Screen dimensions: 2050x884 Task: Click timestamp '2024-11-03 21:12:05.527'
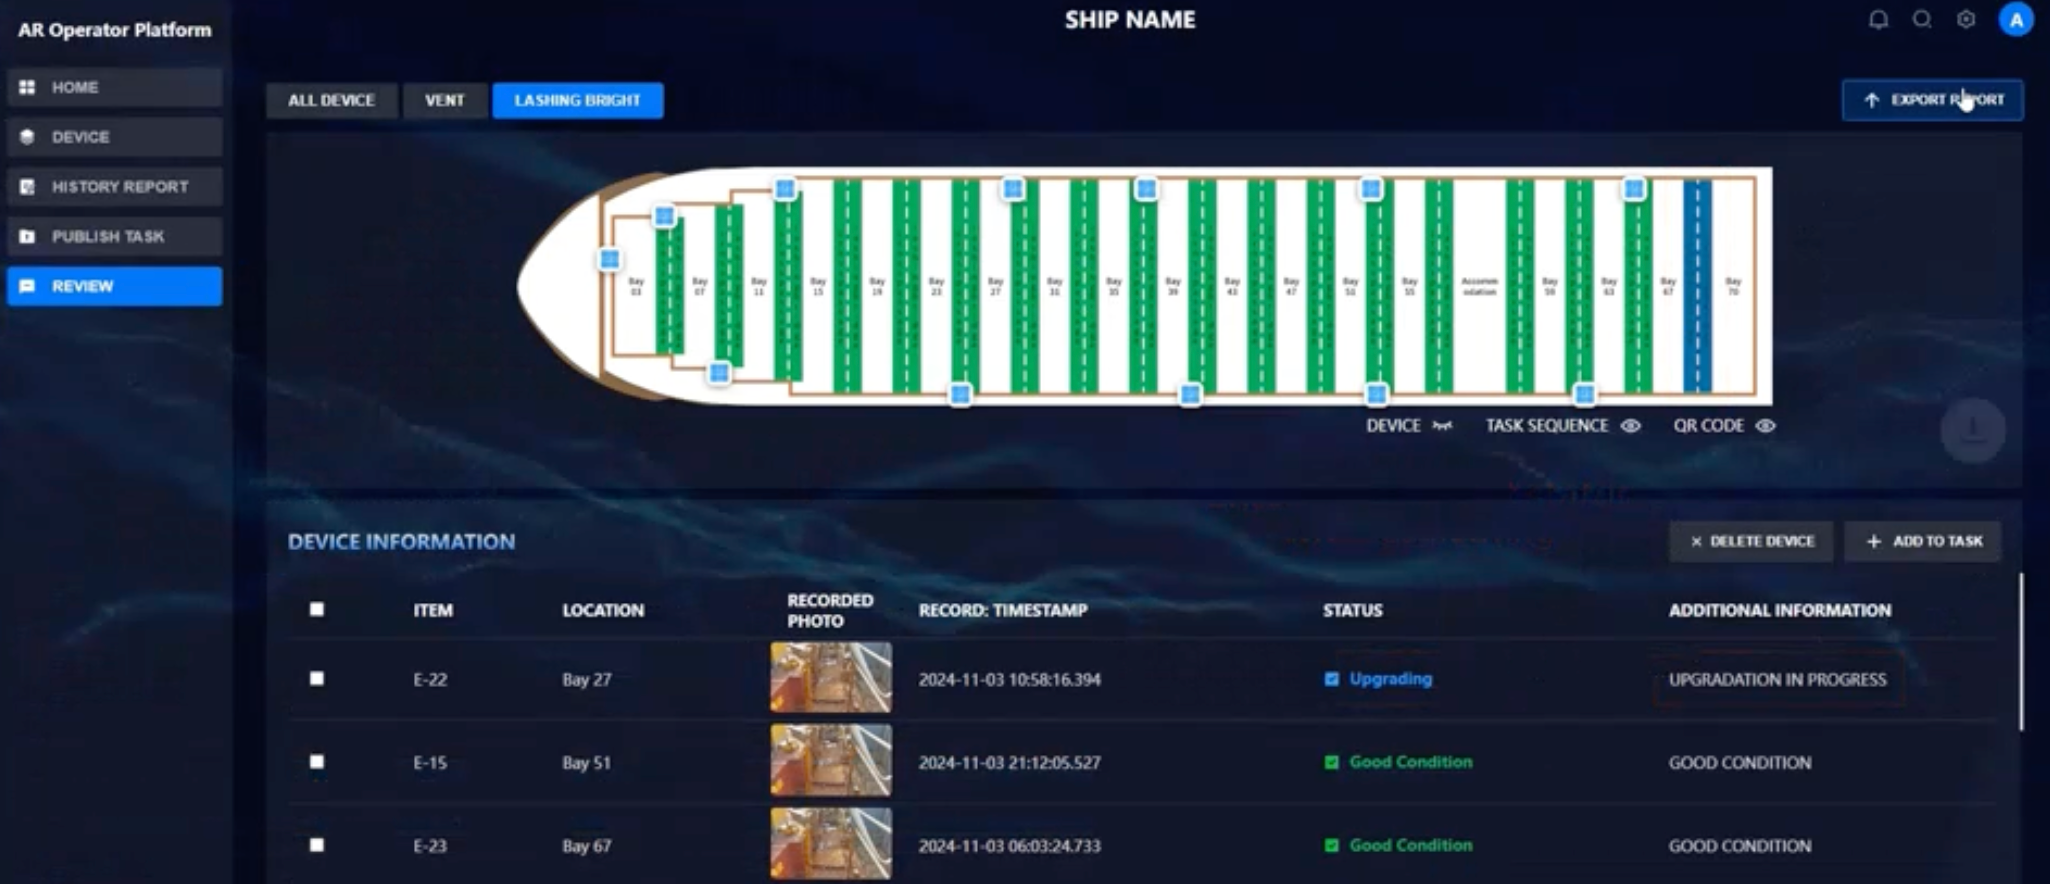click(1010, 762)
